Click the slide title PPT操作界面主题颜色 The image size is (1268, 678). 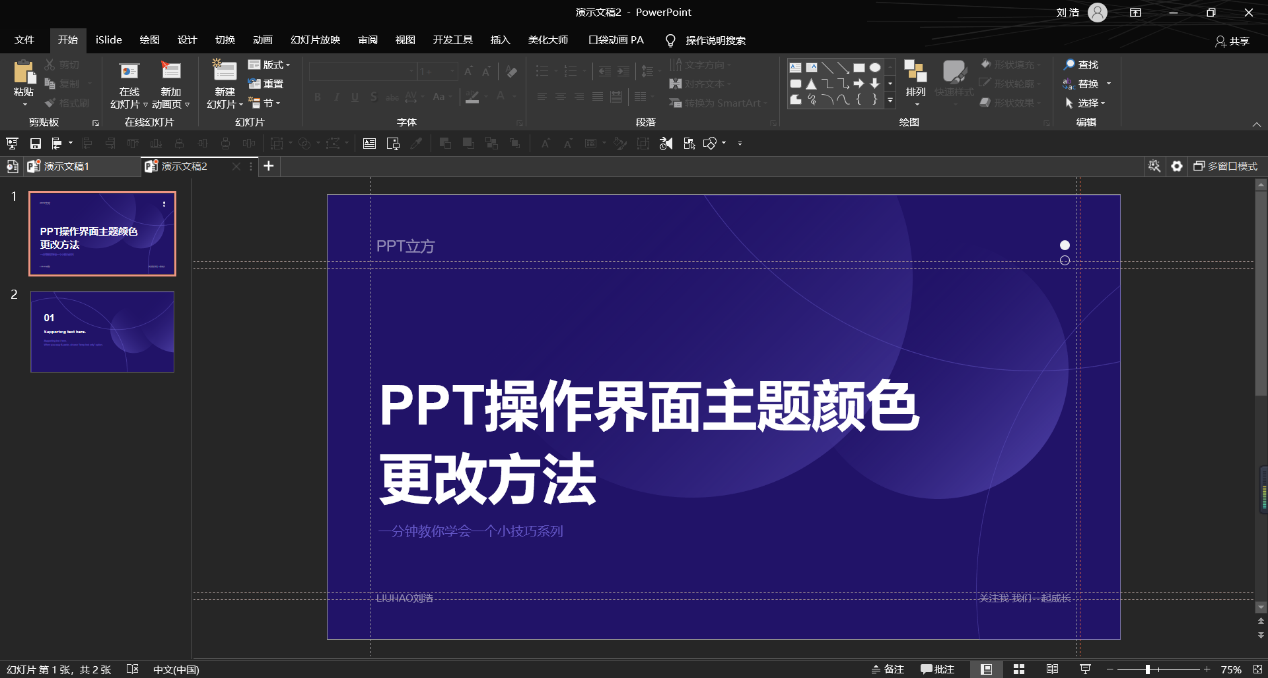tap(649, 407)
